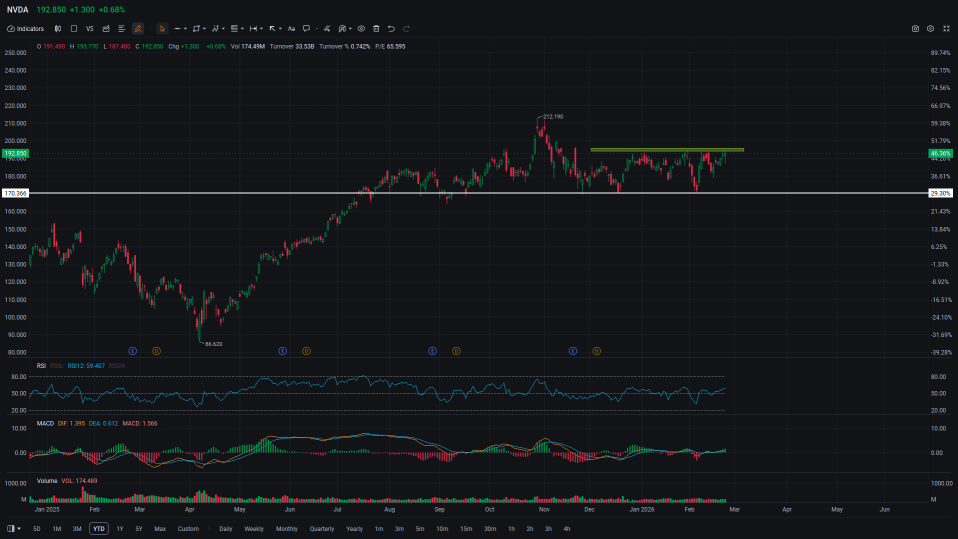Switch range to 1M
The height and width of the screenshot is (539, 958).
(x=57, y=529)
